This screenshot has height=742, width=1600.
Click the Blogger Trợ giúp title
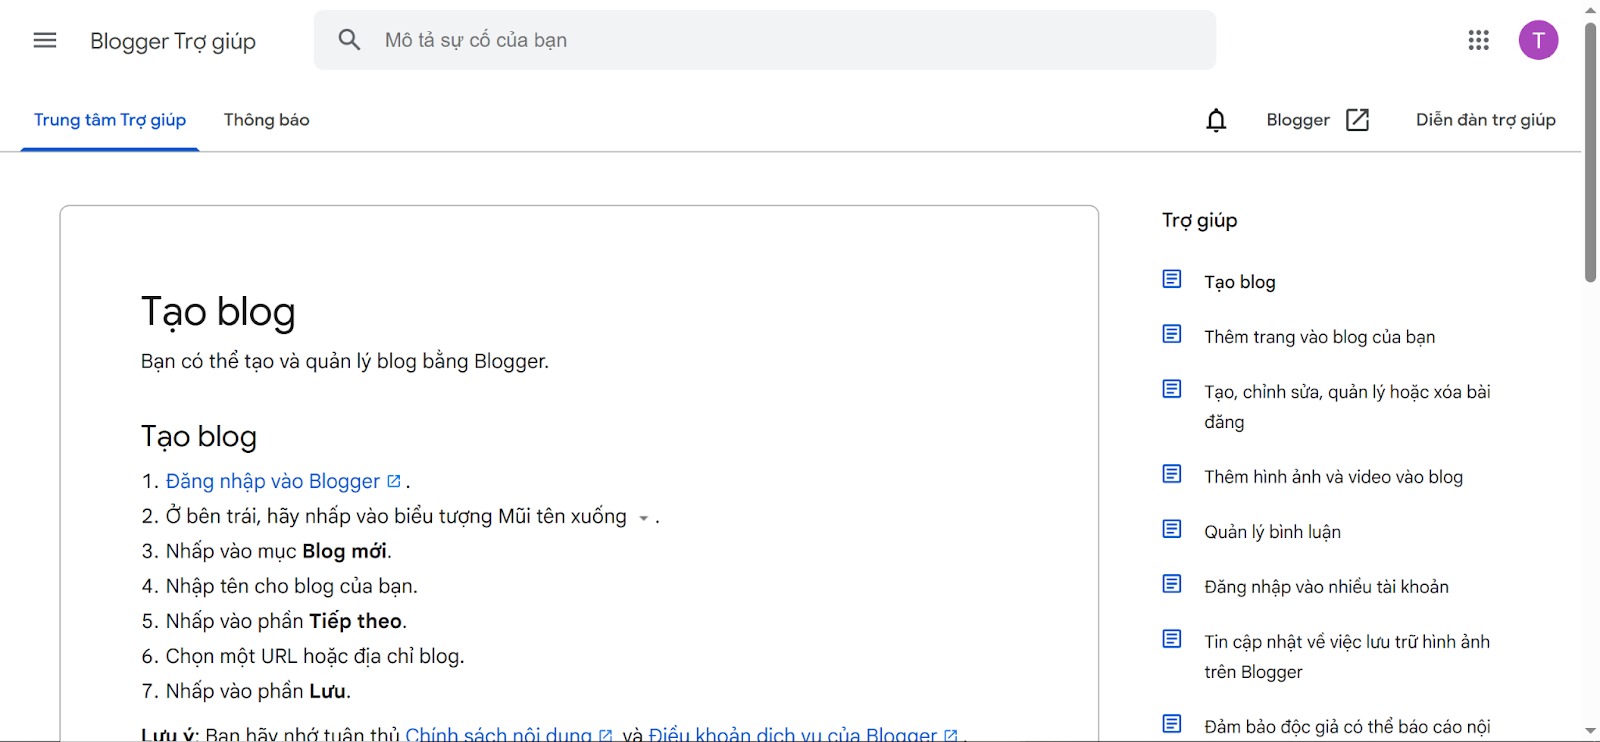[x=173, y=41]
